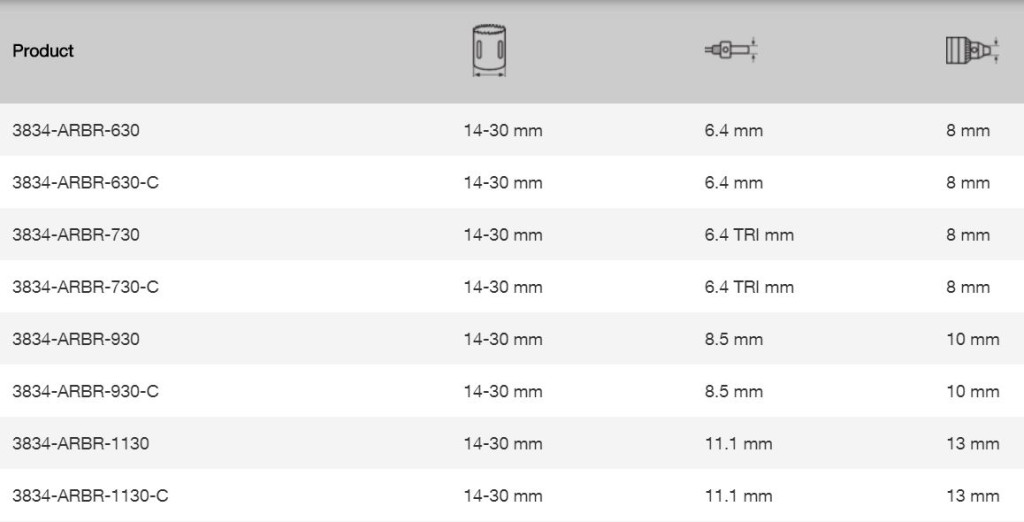Image resolution: width=1024 pixels, height=522 pixels.
Task: Open product 3834-ARBR-1130
Action: coord(81,444)
